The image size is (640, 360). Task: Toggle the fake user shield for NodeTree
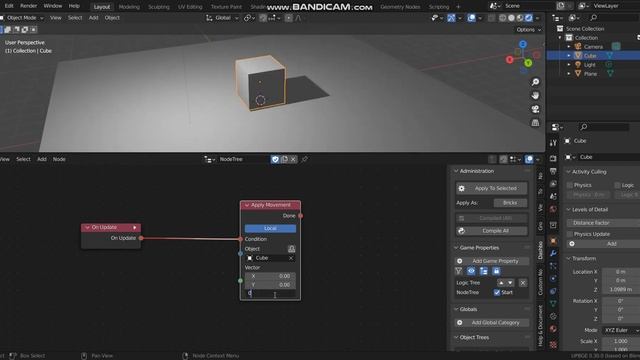click(x=275, y=159)
